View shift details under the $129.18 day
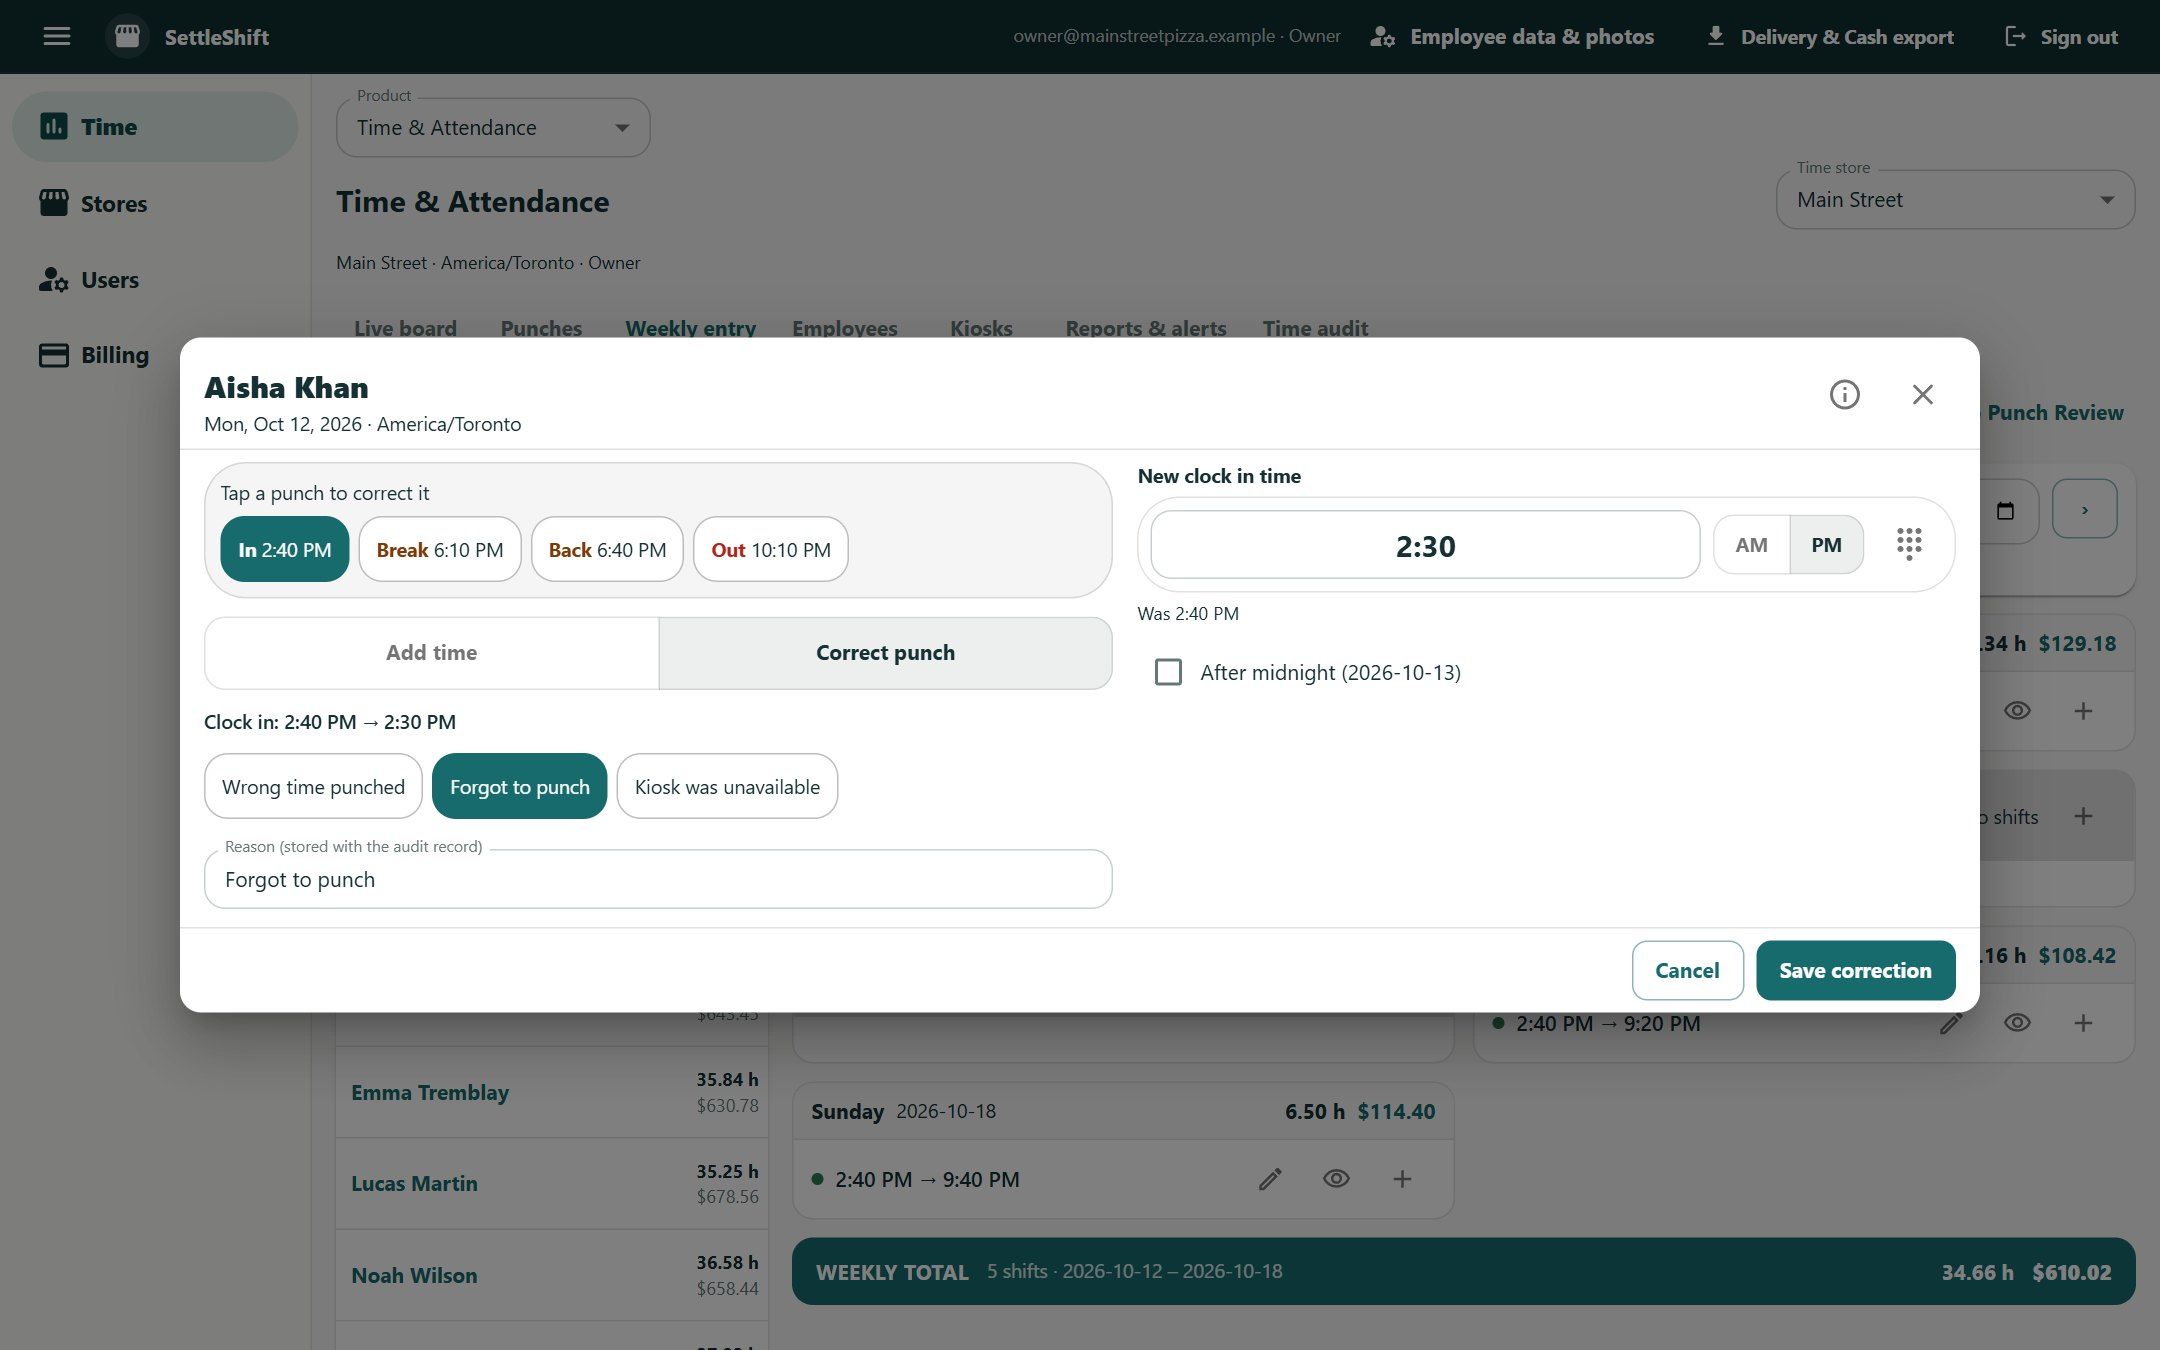The width and height of the screenshot is (2160, 1350). click(x=2017, y=711)
